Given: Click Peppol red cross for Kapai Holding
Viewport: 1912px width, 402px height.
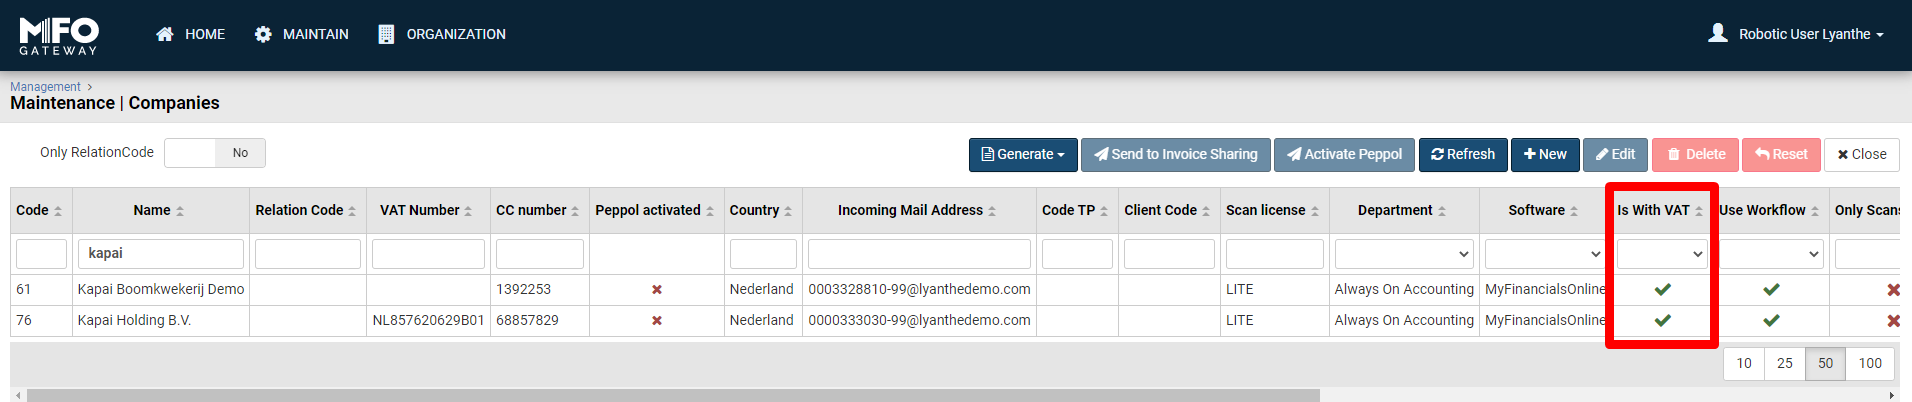Looking at the screenshot, I should (x=657, y=321).
